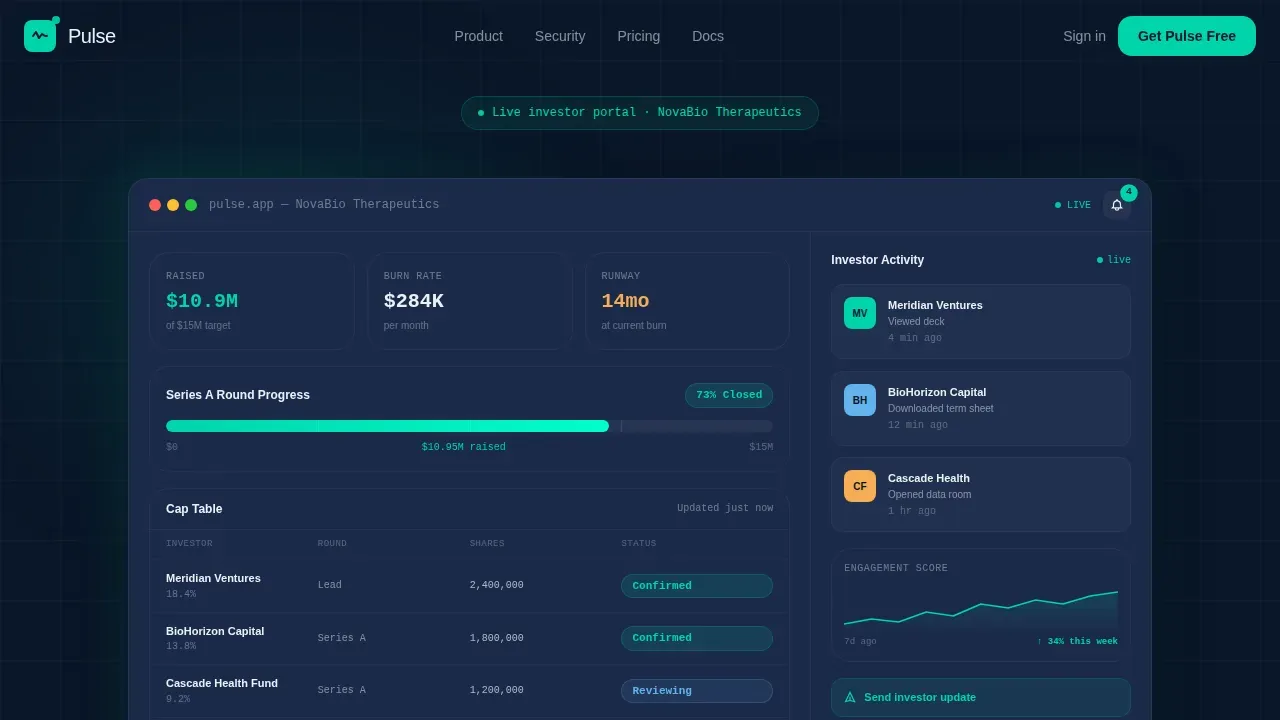Click the Burn Rate $284K stat card
The image size is (1280, 720).
coord(470,301)
